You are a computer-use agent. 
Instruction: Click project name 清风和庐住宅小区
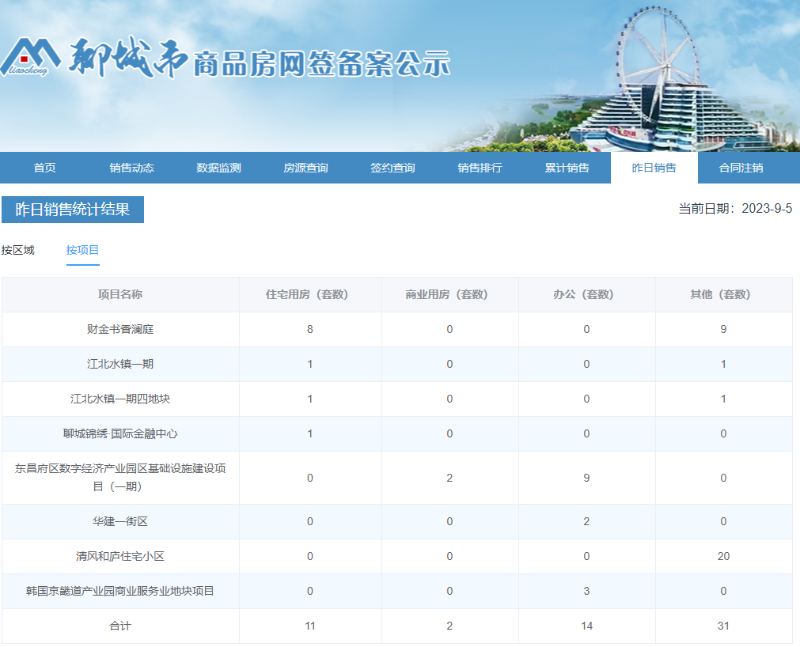pyautogui.click(x=120, y=556)
